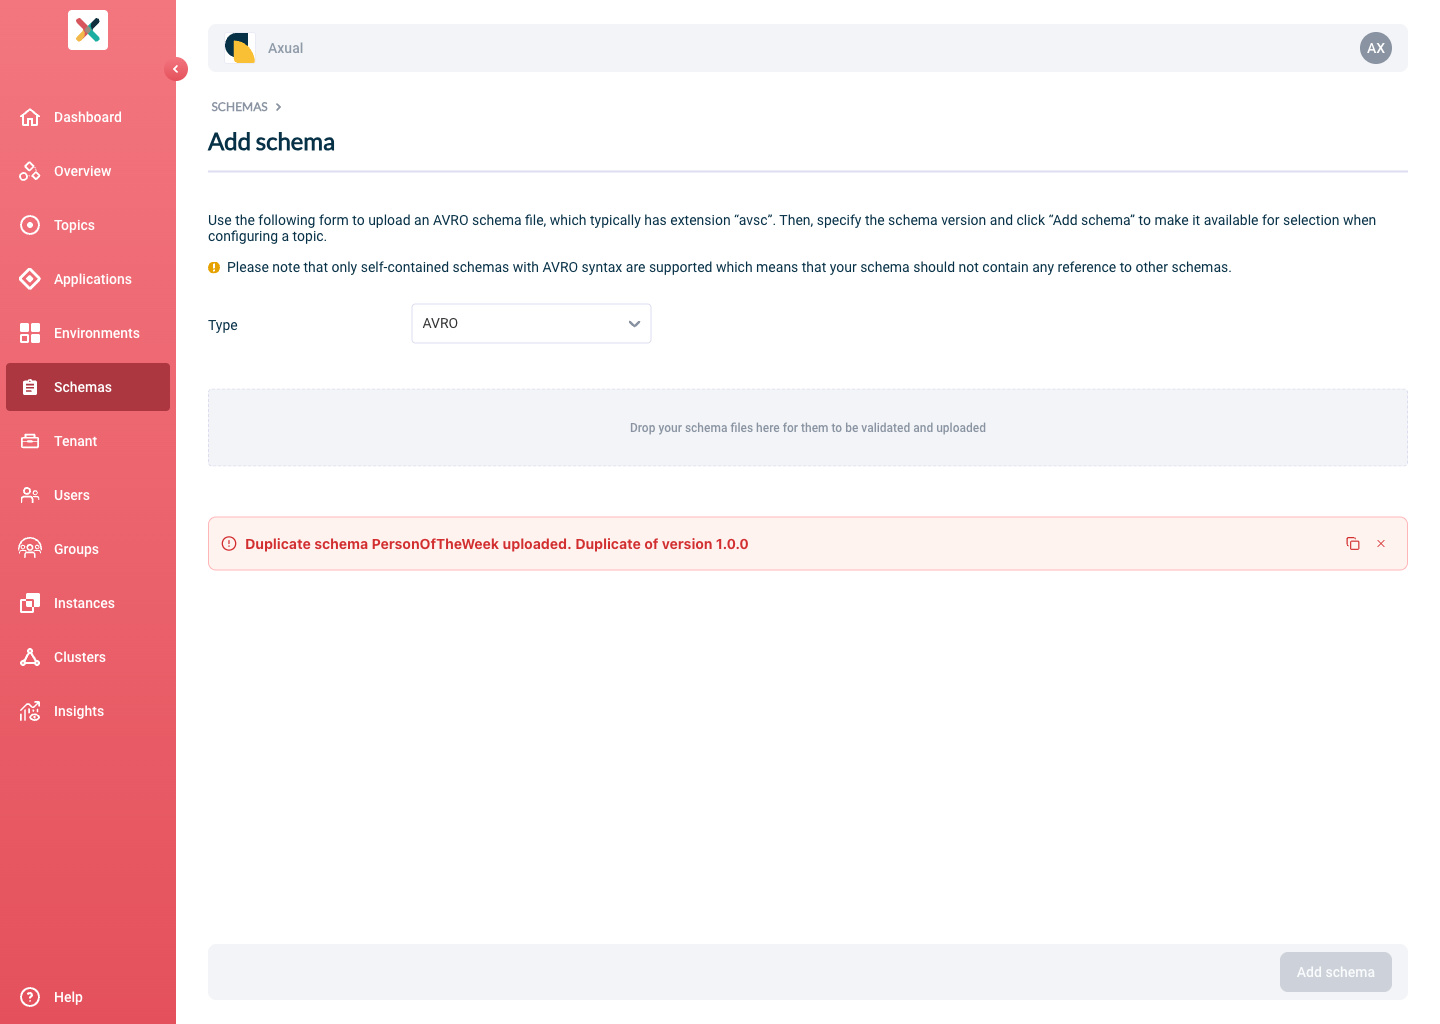Click the Dashboard home icon

[x=30, y=117]
